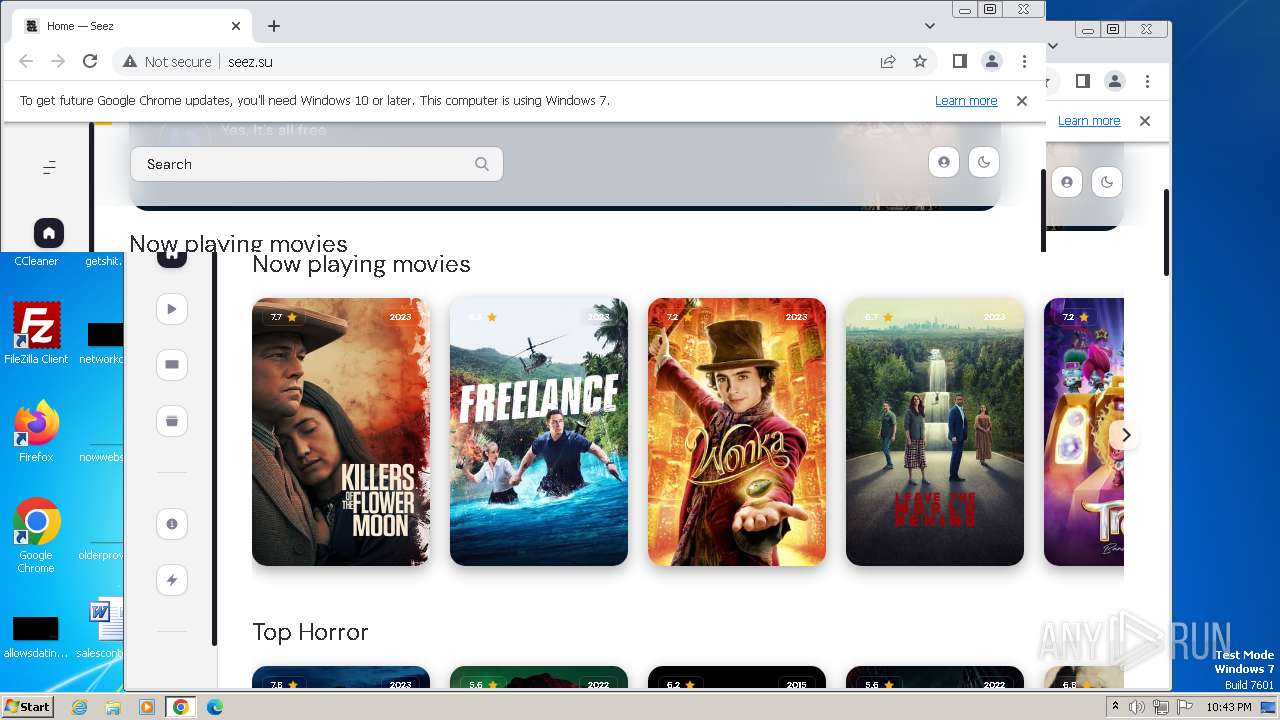The width and height of the screenshot is (1280, 720).
Task: Click Learn more in the back window
Action: [1089, 121]
